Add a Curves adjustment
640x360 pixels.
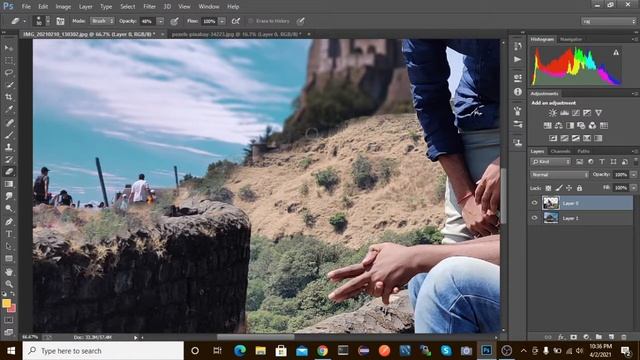[576, 113]
